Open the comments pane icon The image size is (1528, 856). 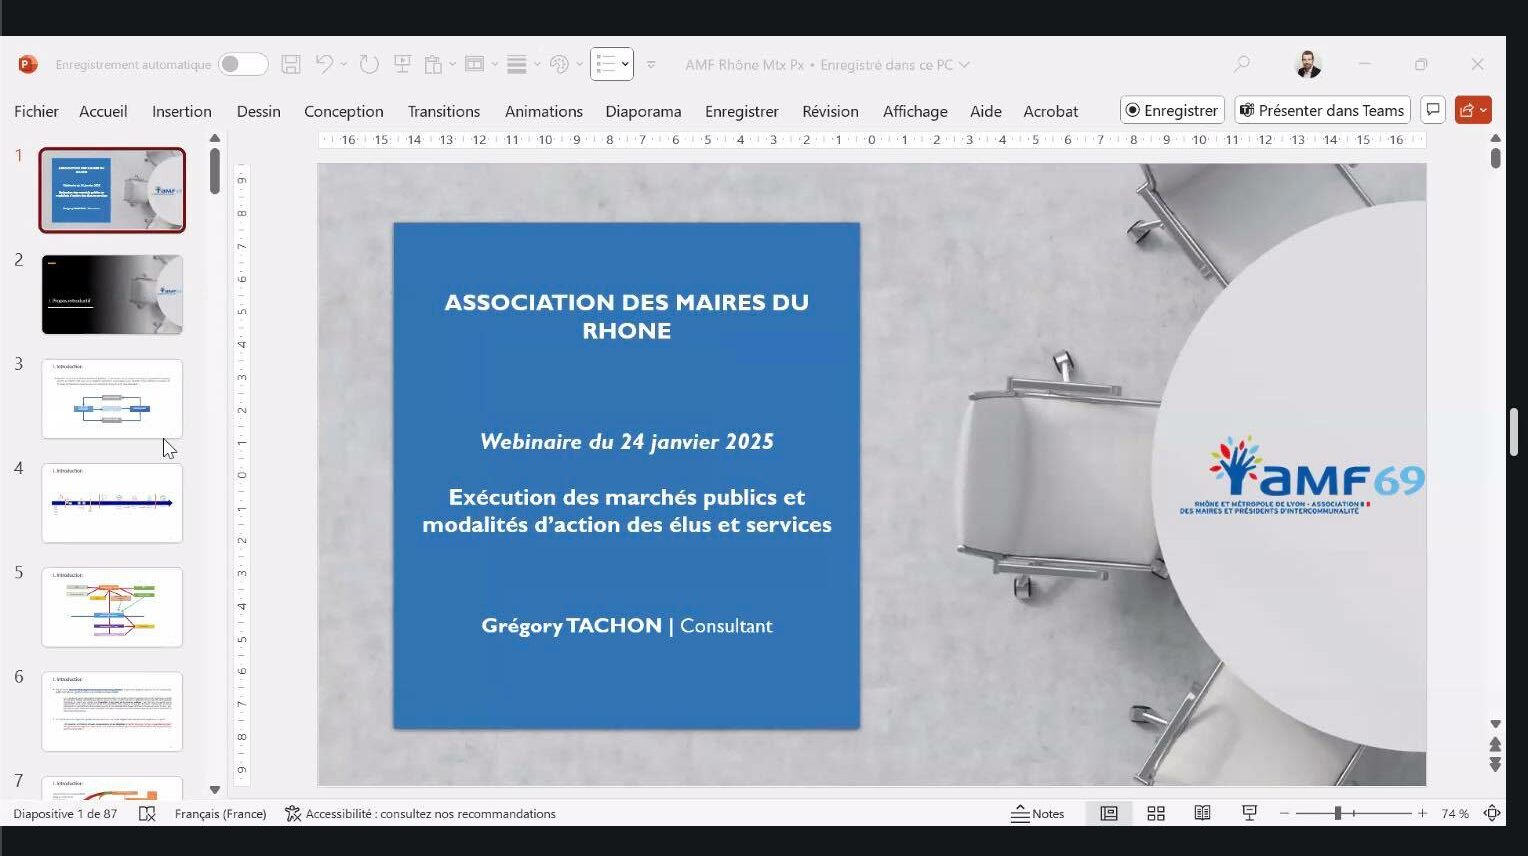click(1433, 110)
